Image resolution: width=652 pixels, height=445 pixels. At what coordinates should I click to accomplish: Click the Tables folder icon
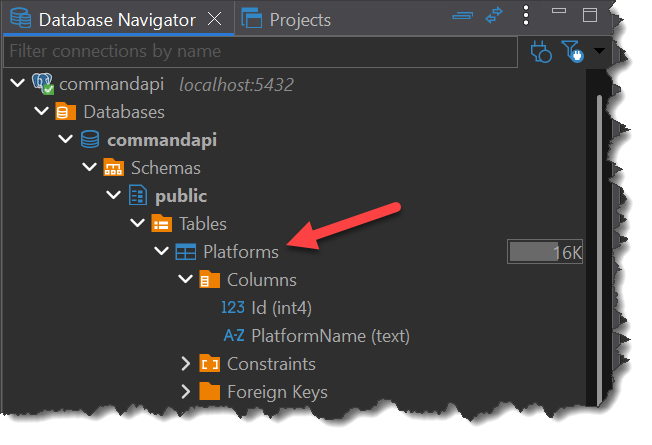(161, 223)
